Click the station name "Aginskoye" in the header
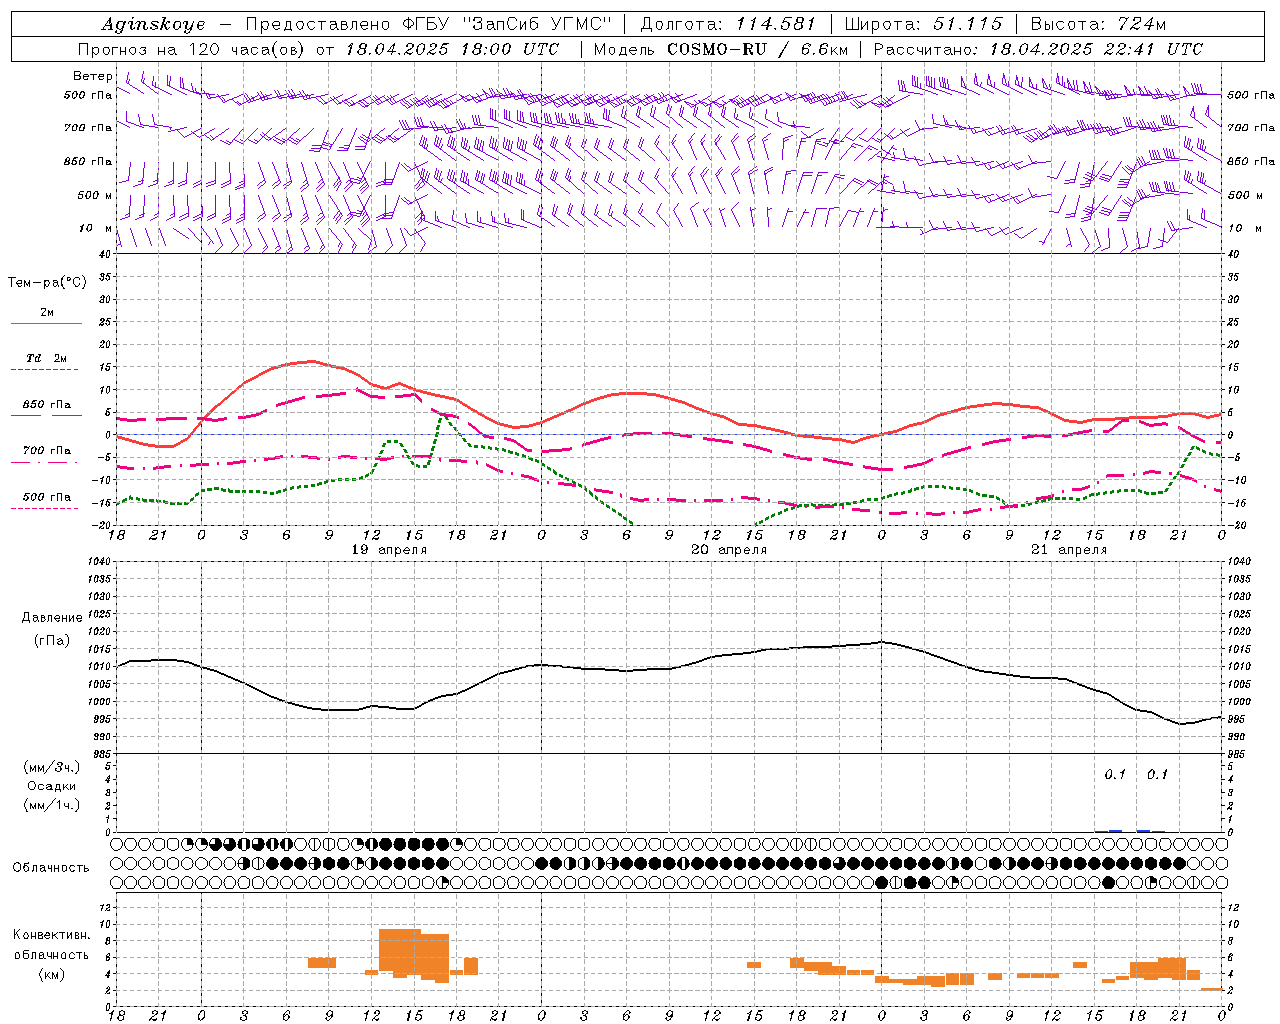Screen dimensions: 1280x1024 coord(153,24)
